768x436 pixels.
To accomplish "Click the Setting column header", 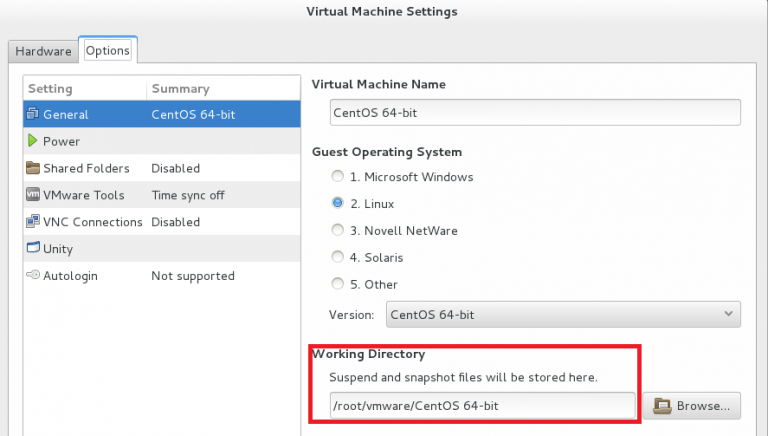I will pyautogui.click(x=85, y=89).
